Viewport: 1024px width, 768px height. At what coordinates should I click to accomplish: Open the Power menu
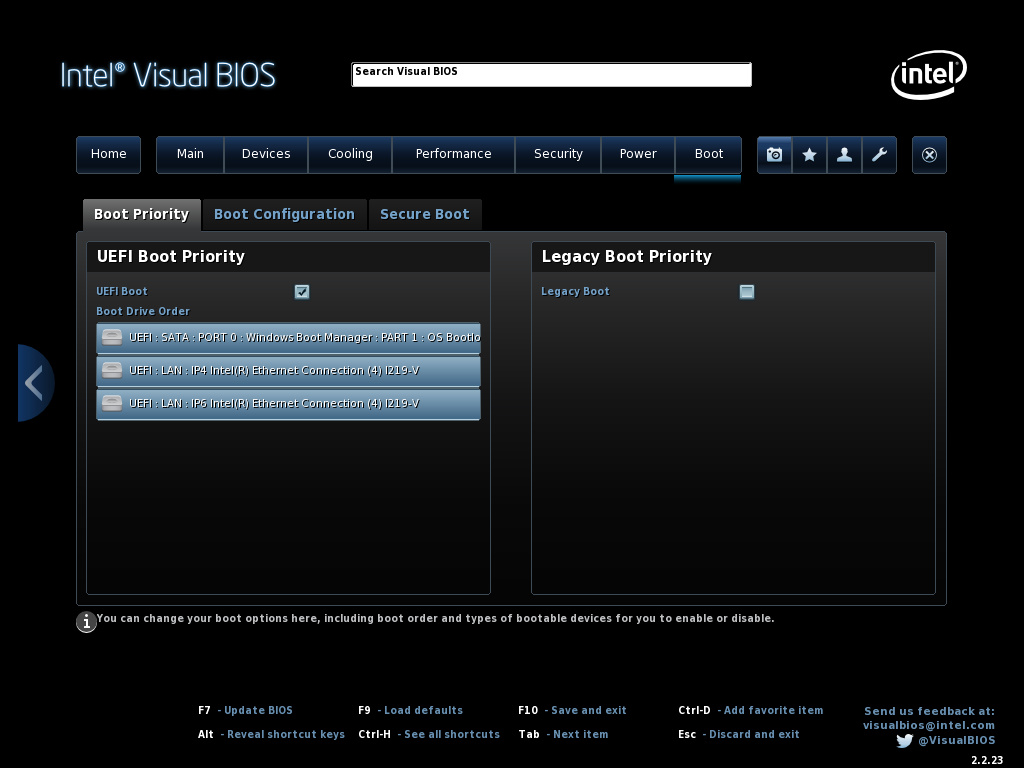pyautogui.click(x=638, y=155)
